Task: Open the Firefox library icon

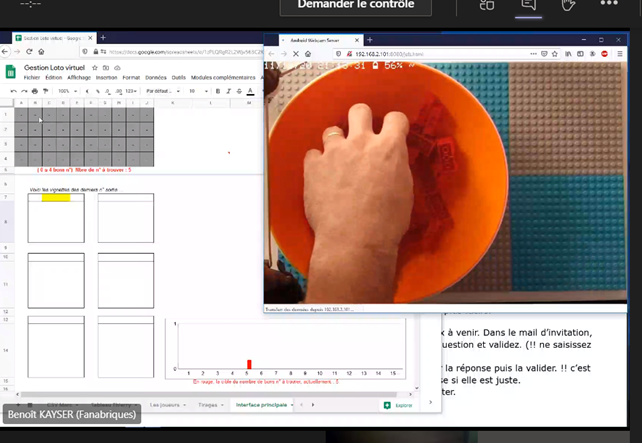Action: [x=568, y=54]
